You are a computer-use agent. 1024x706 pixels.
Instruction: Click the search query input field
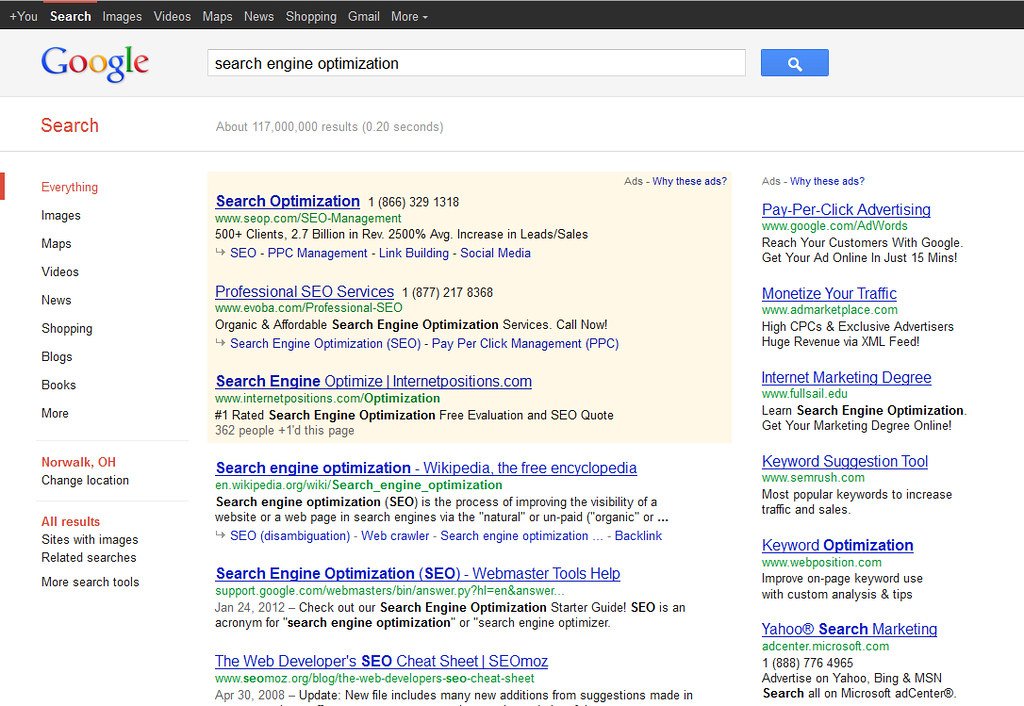click(475, 62)
